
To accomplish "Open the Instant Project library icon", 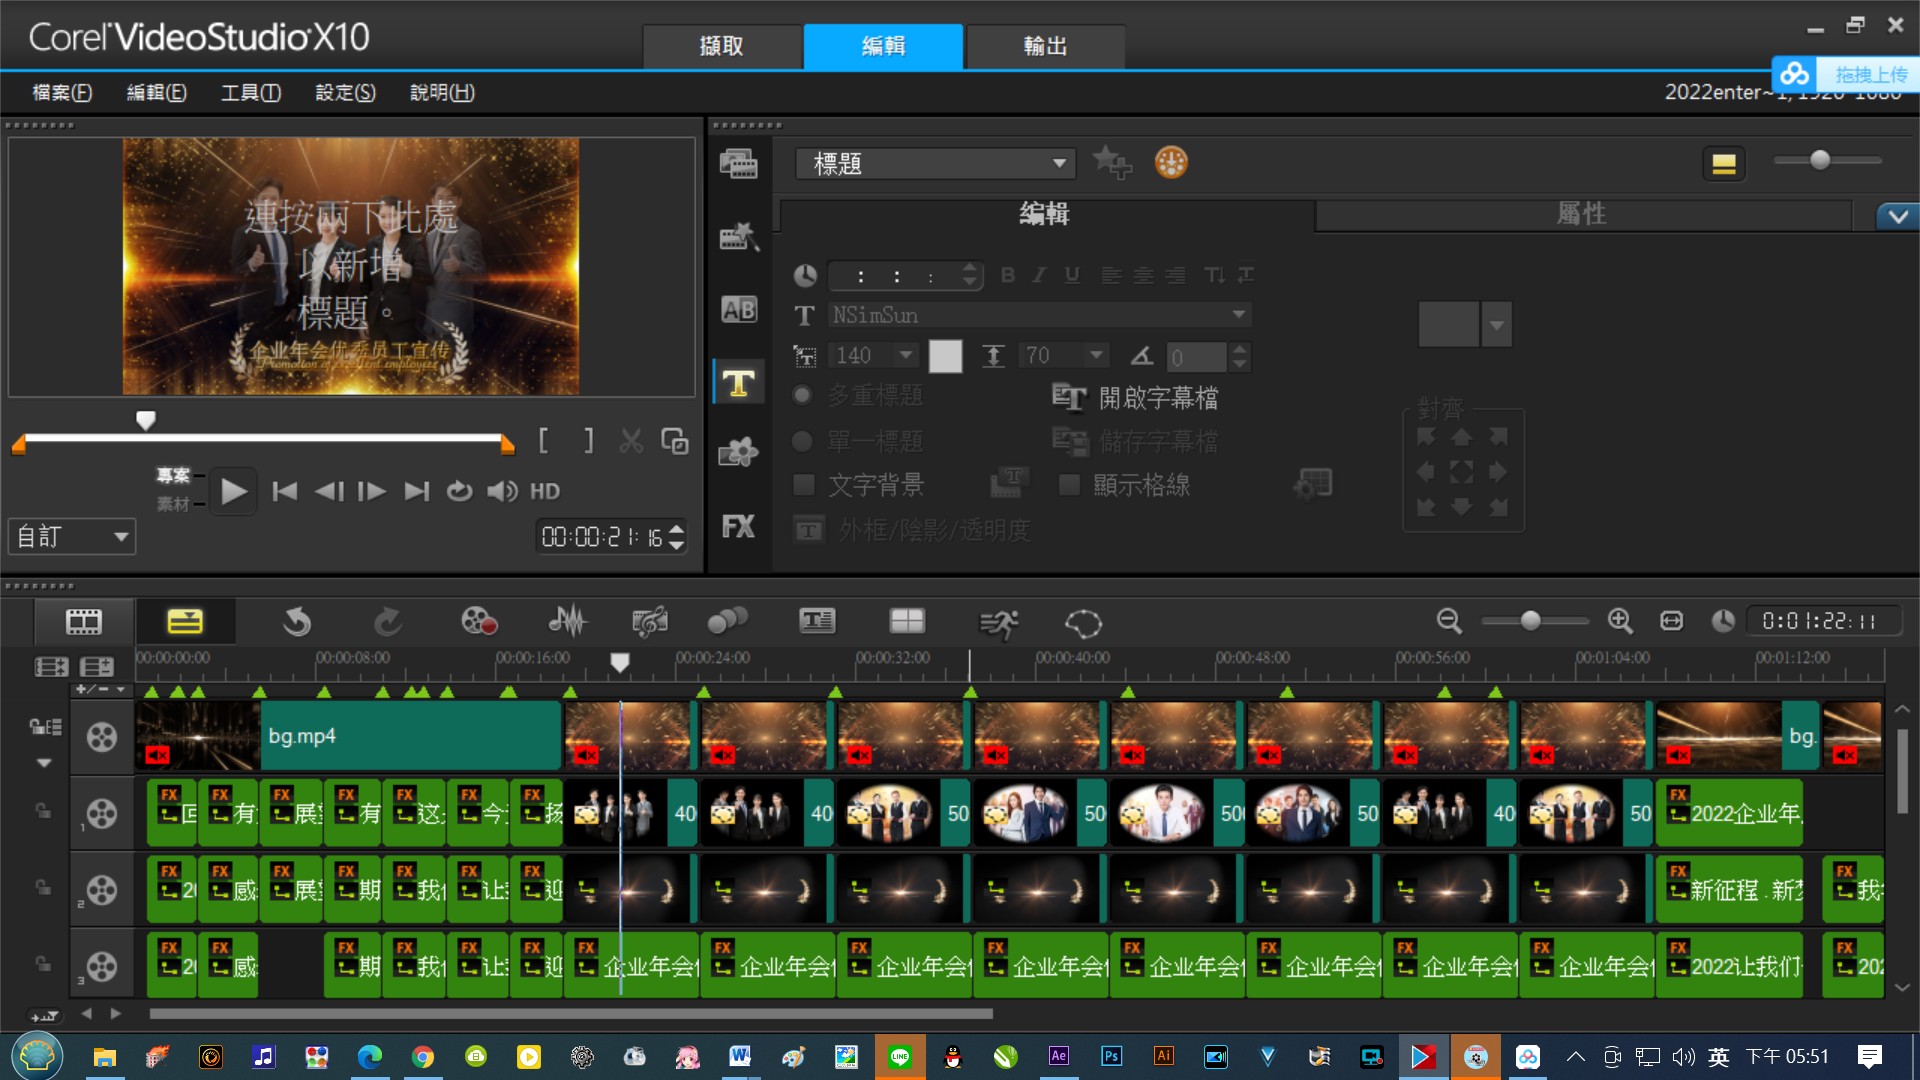I will point(739,236).
